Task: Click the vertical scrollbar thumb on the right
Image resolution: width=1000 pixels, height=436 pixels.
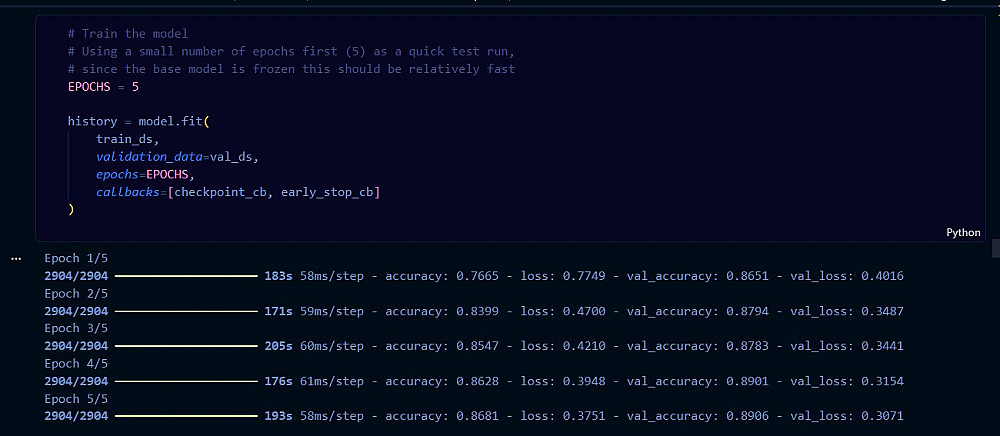Action: pyautogui.click(x=996, y=248)
